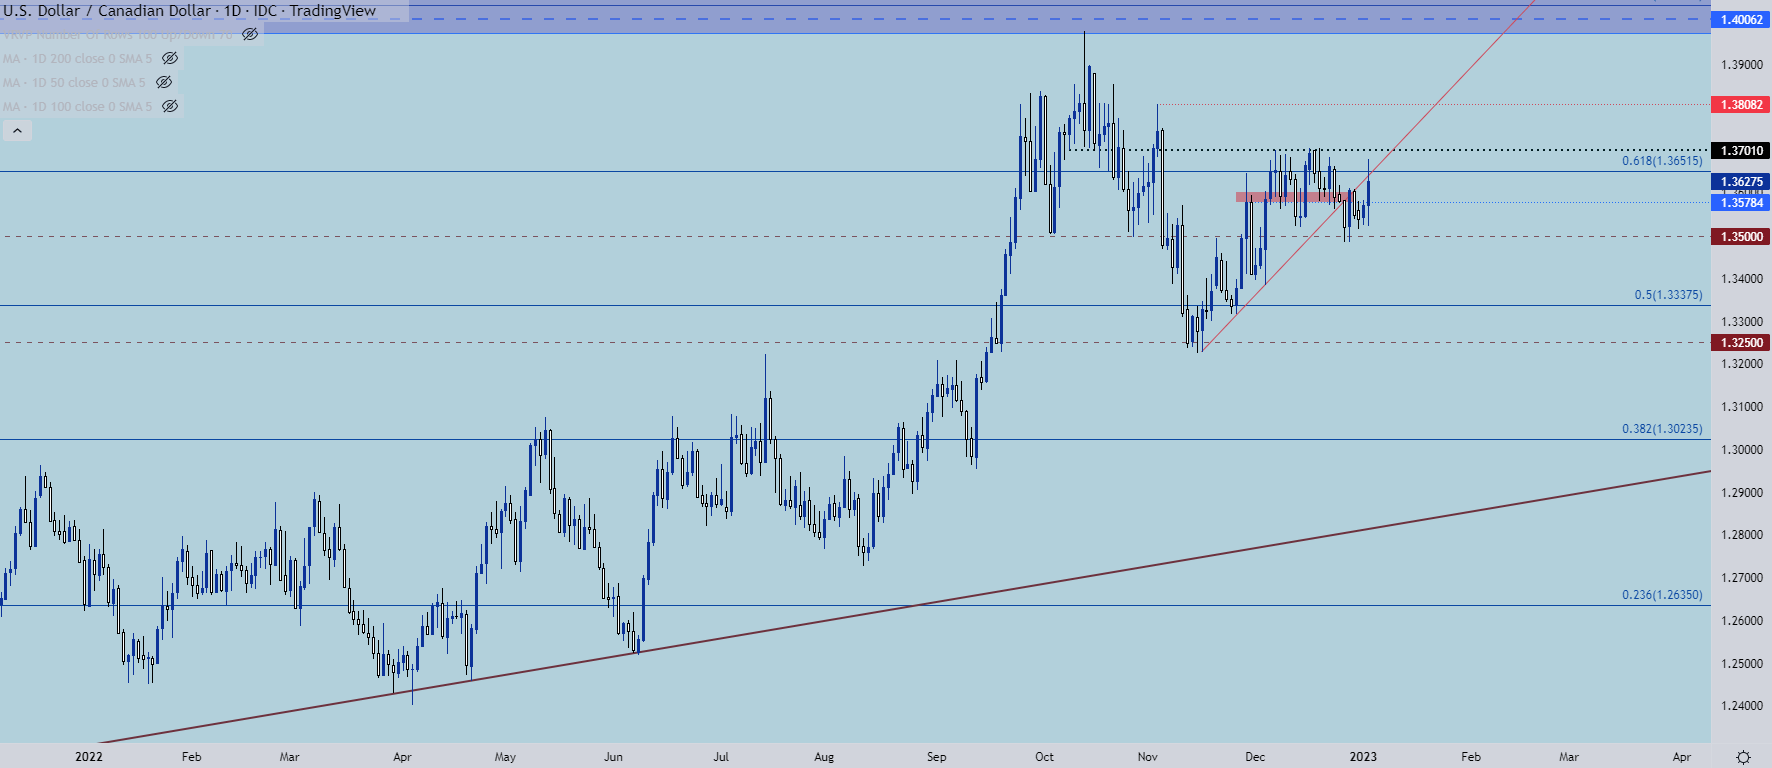The image size is (1772, 768).
Task: Click the 2023 label on time axis
Action: (1363, 757)
